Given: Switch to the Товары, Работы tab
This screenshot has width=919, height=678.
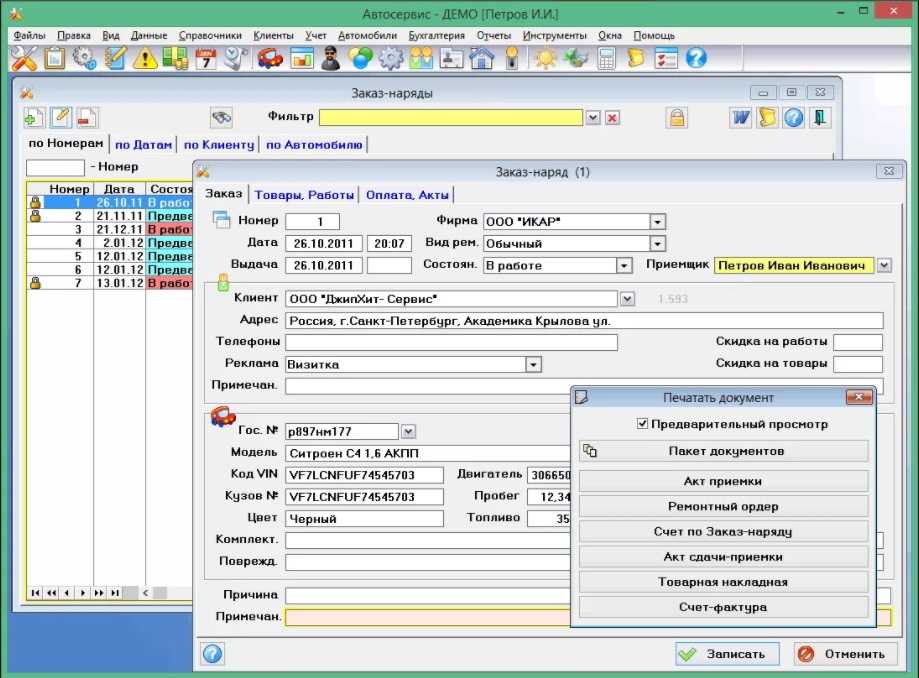Looking at the screenshot, I should click(304, 195).
